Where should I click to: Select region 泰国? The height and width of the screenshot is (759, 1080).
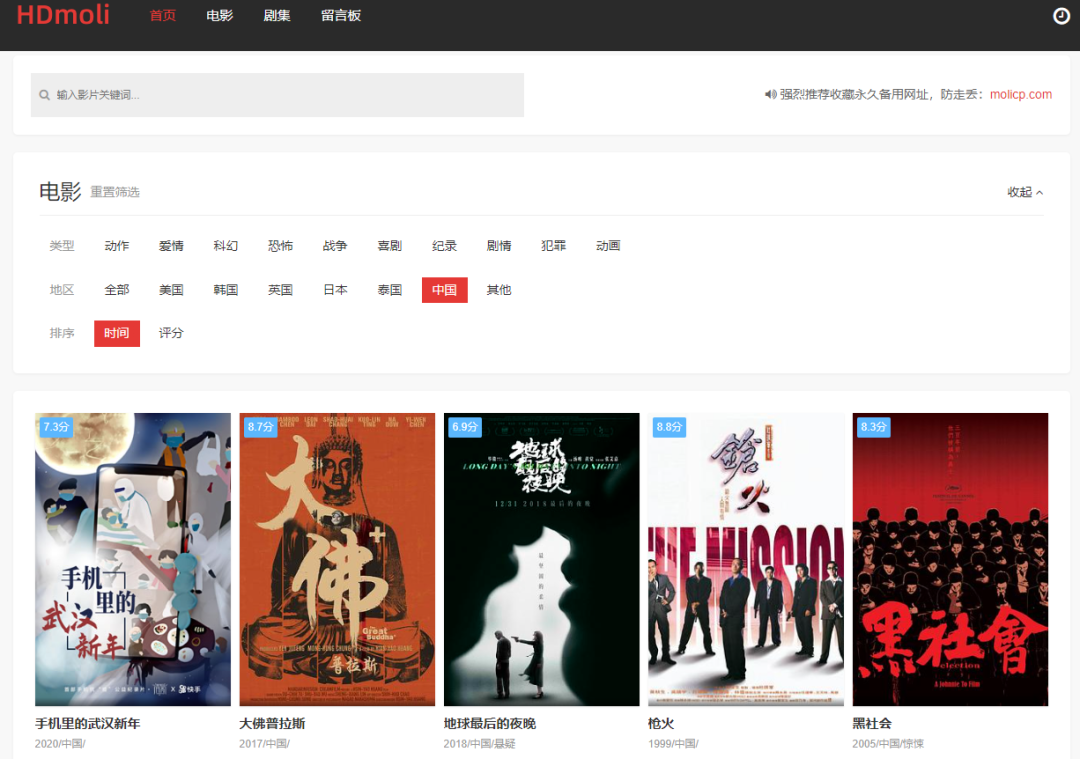tap(389, 290)
